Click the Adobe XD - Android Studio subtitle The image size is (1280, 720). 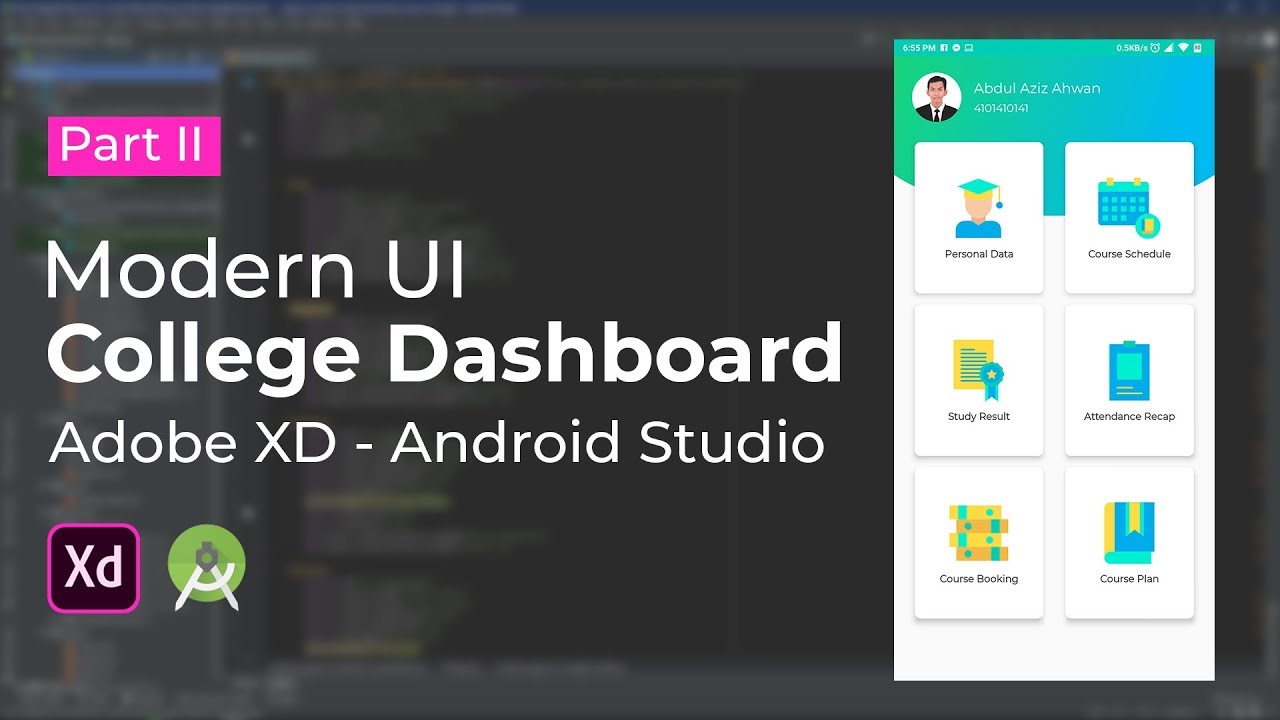pos(437,443)
